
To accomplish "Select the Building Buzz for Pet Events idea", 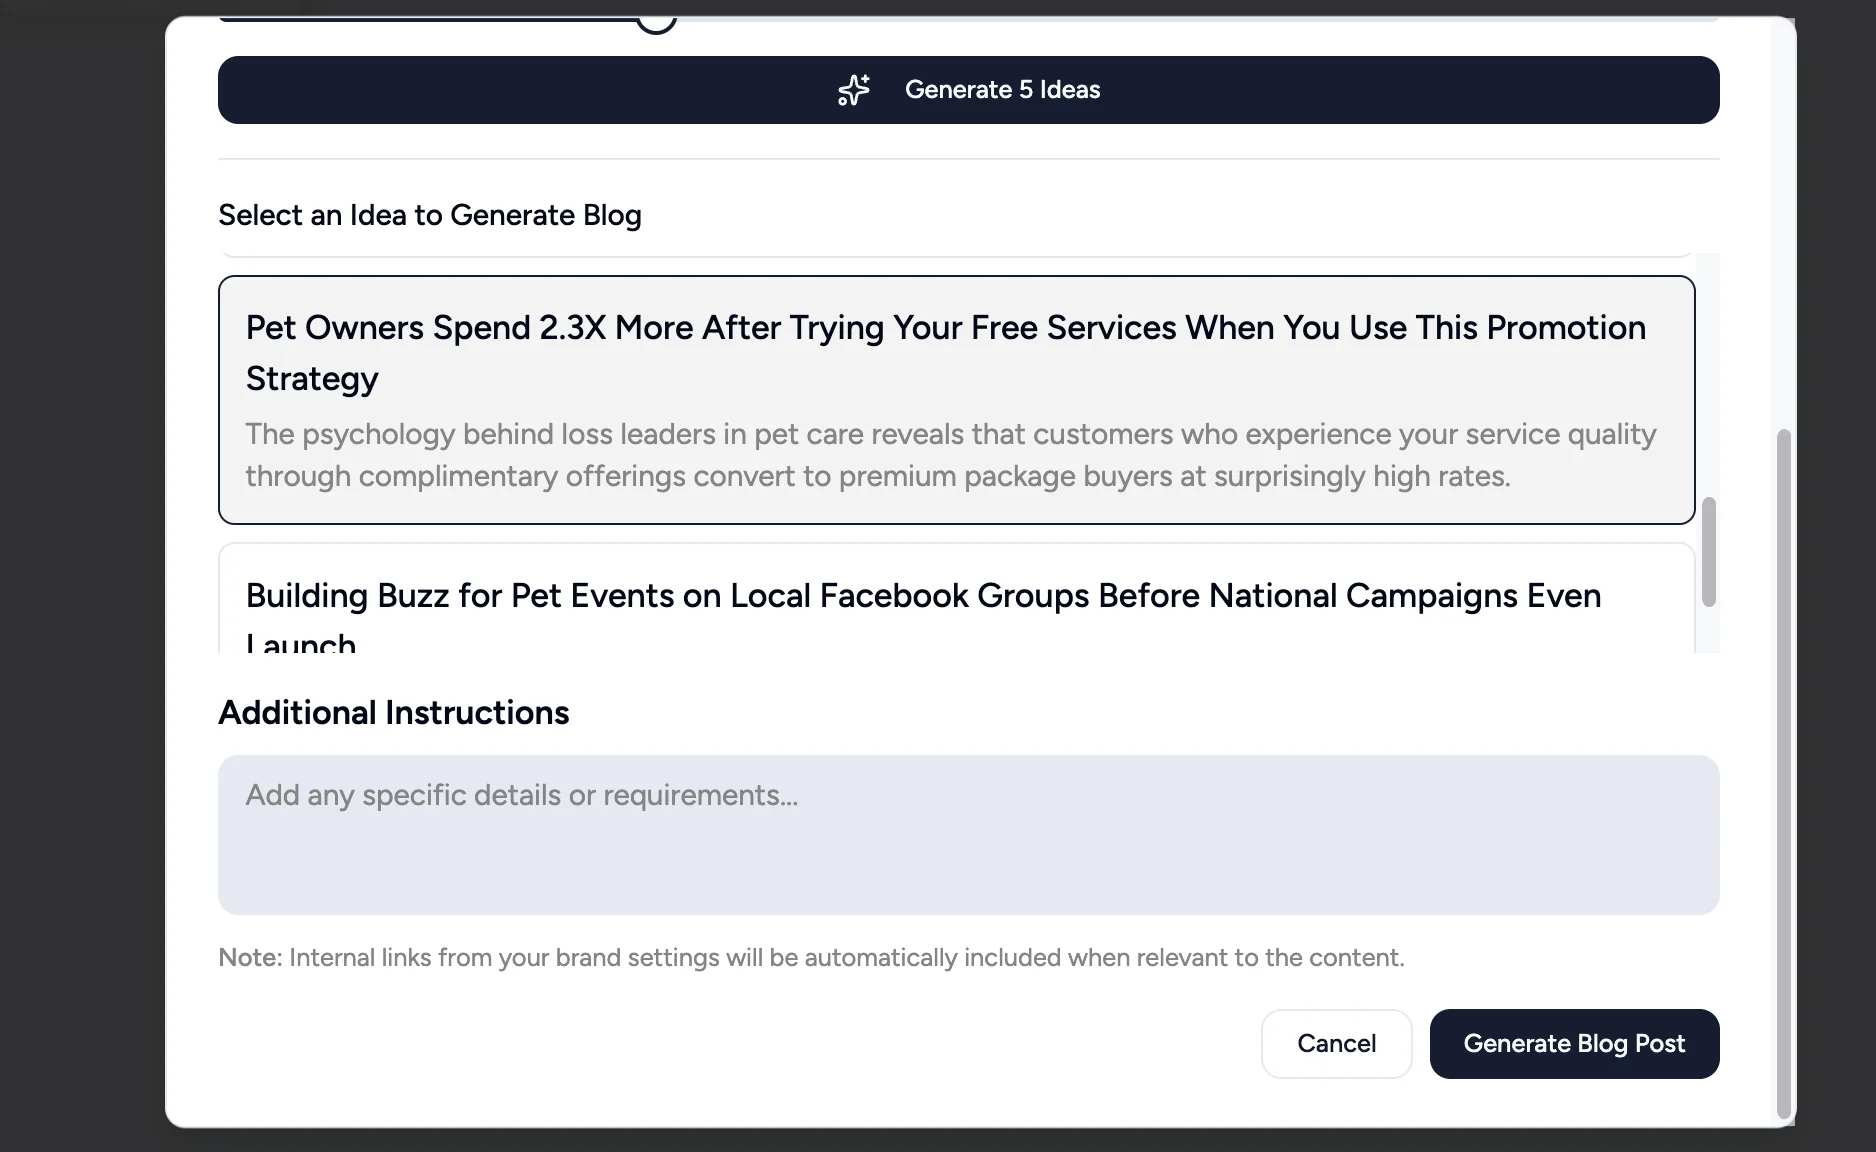I will pos(956,598).
